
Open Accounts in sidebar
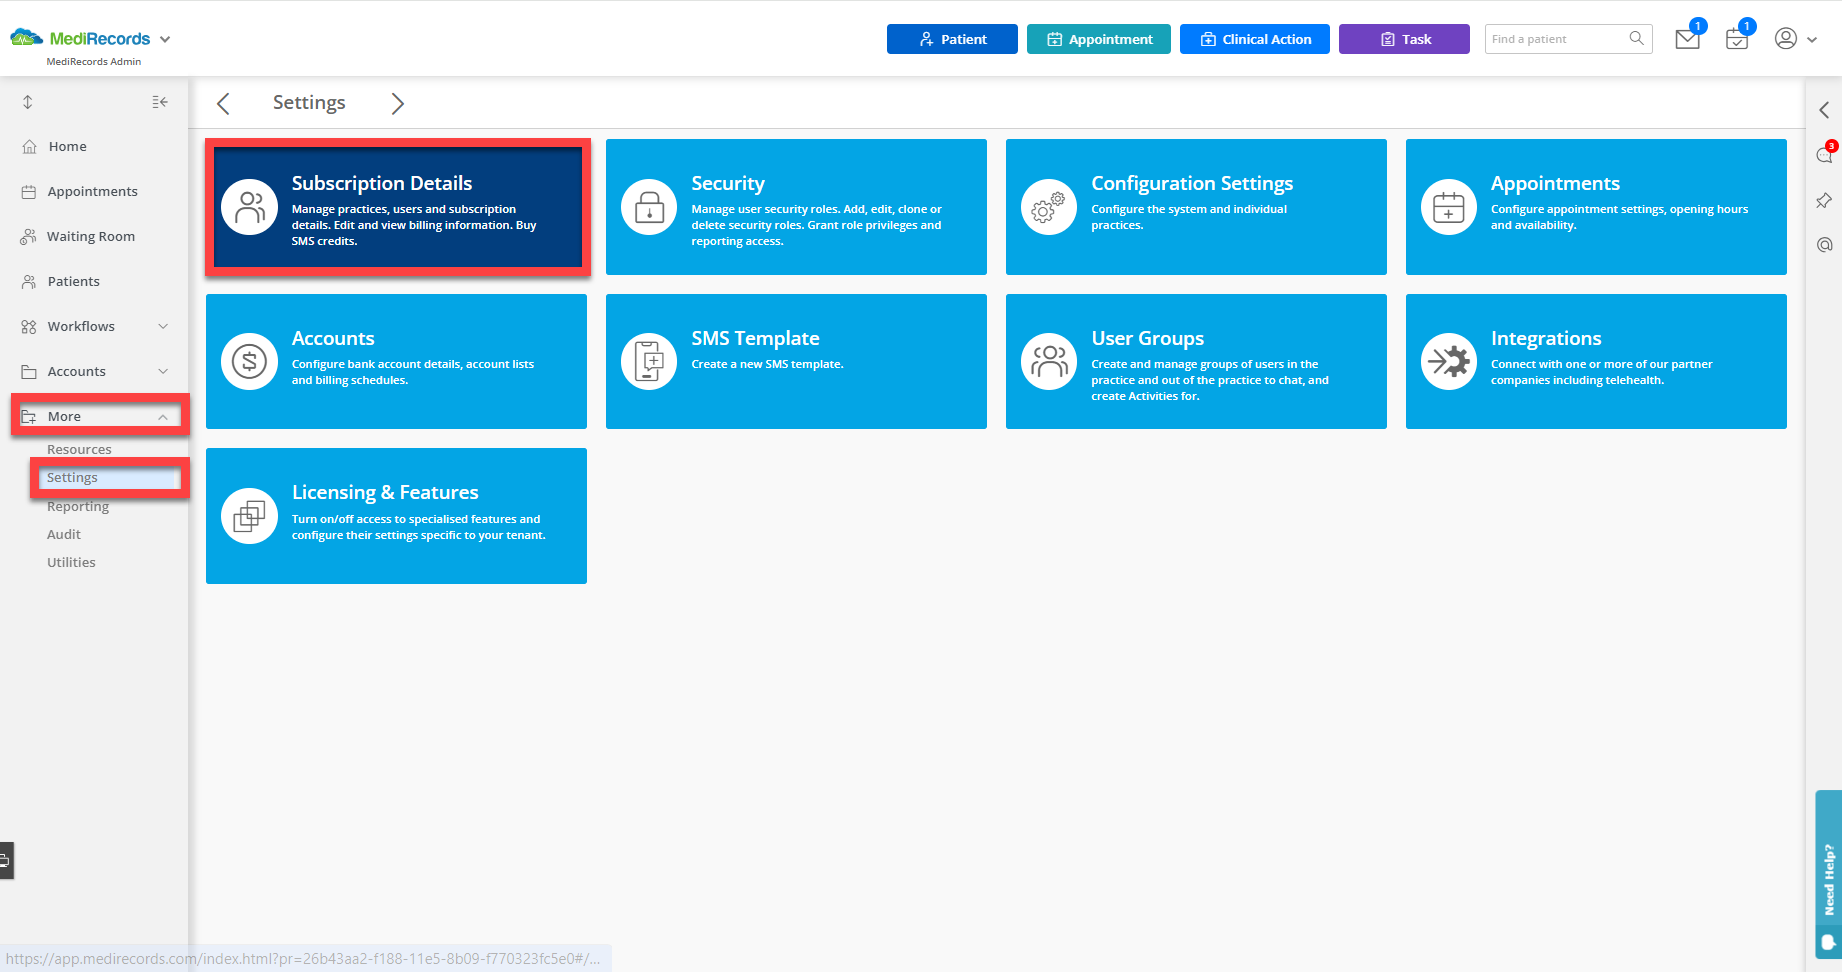click(76, 371)
